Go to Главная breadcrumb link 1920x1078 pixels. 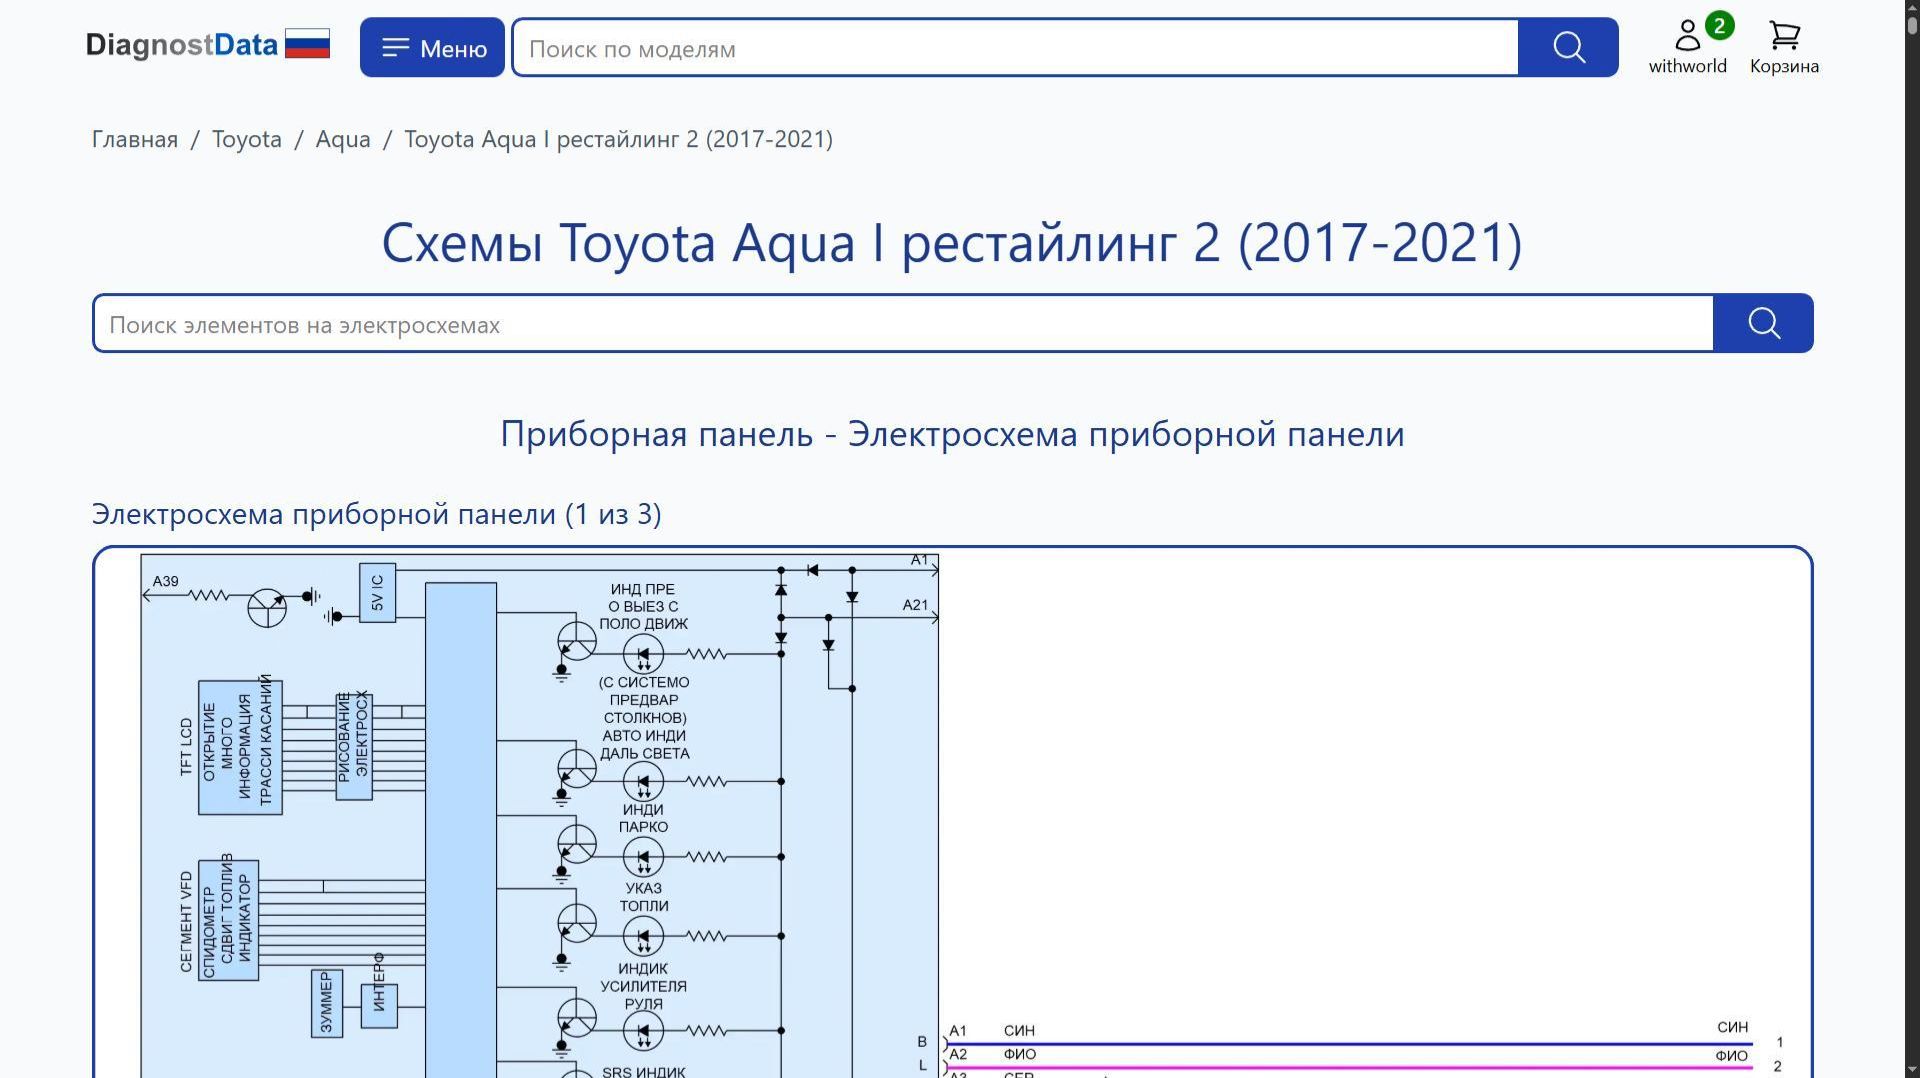tap(135, 139)
